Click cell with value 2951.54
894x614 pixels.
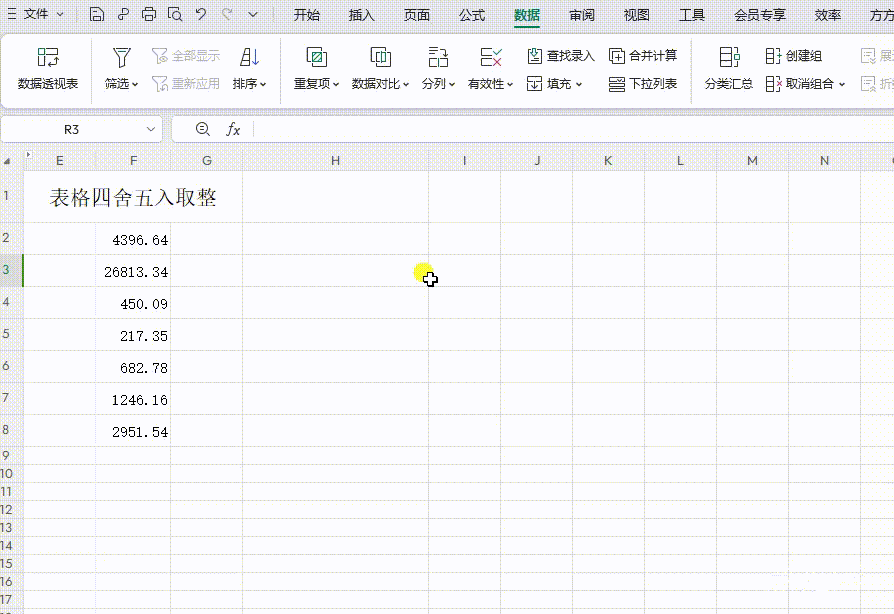[x=133, y=430]
